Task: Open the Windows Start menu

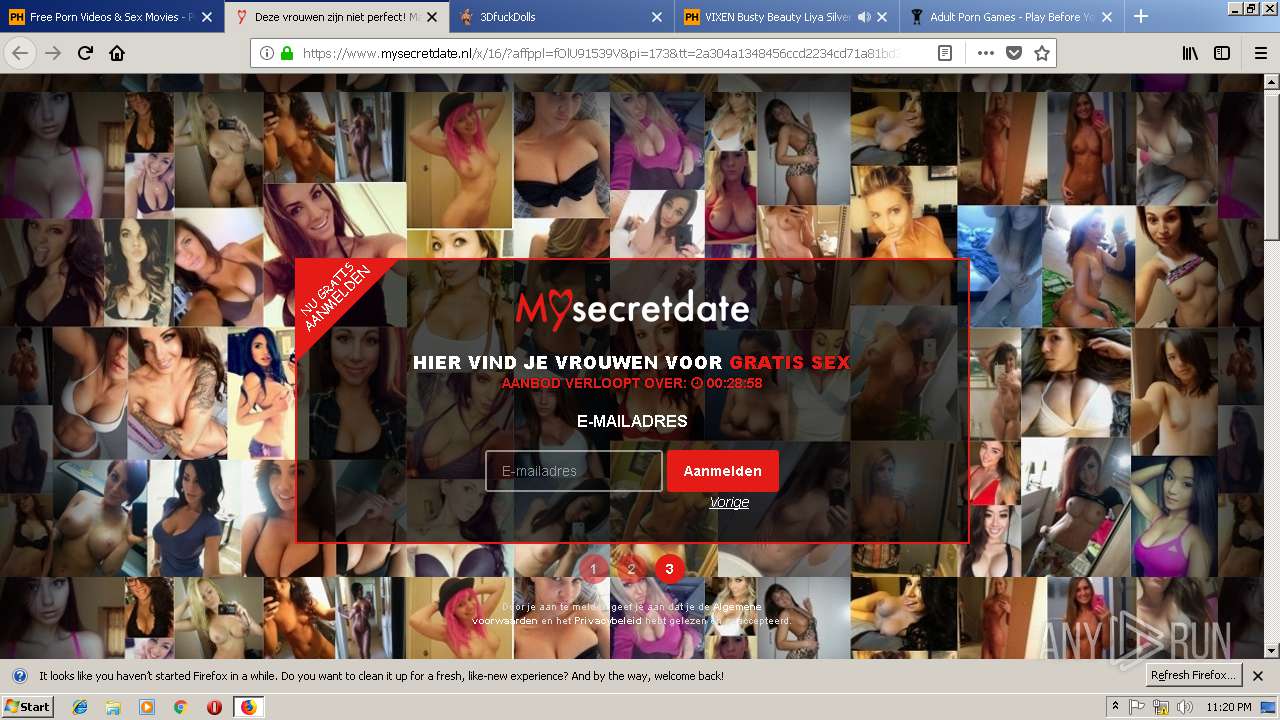Action: point(27,707)
